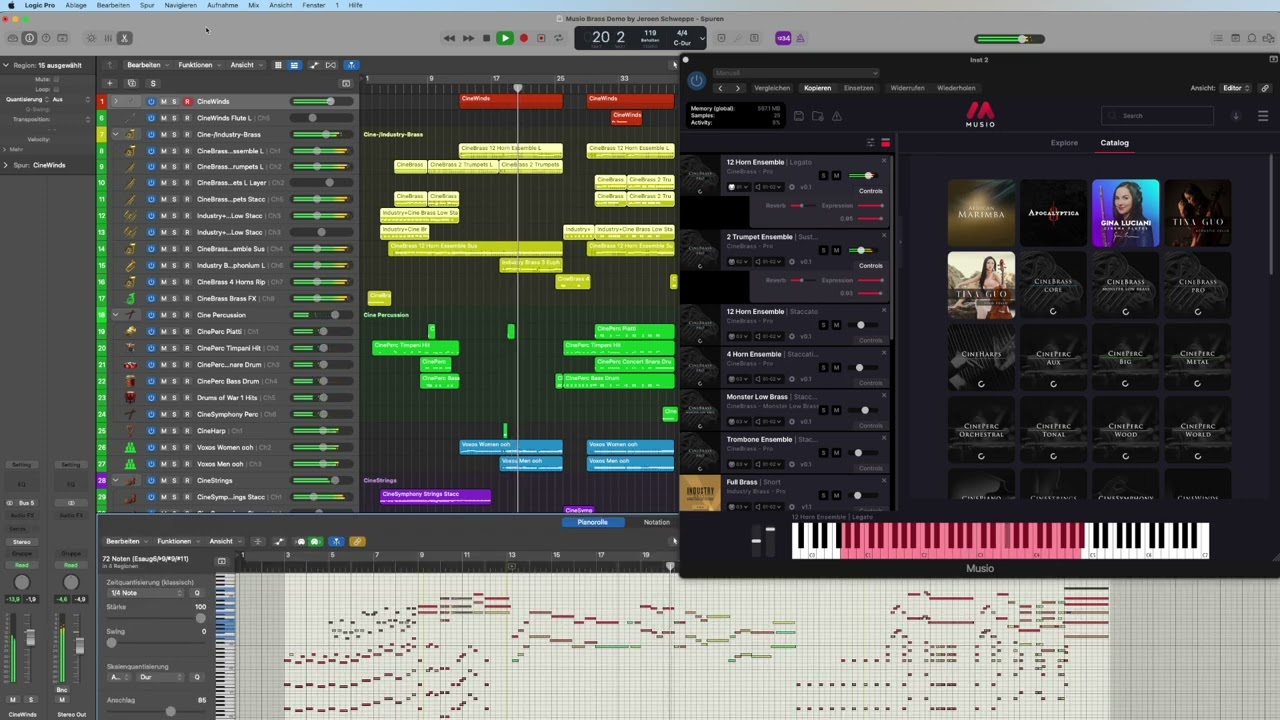Click the Einsetzen button in plugin header
This screenshot has height=720, width=1280.
pos(858,88)
